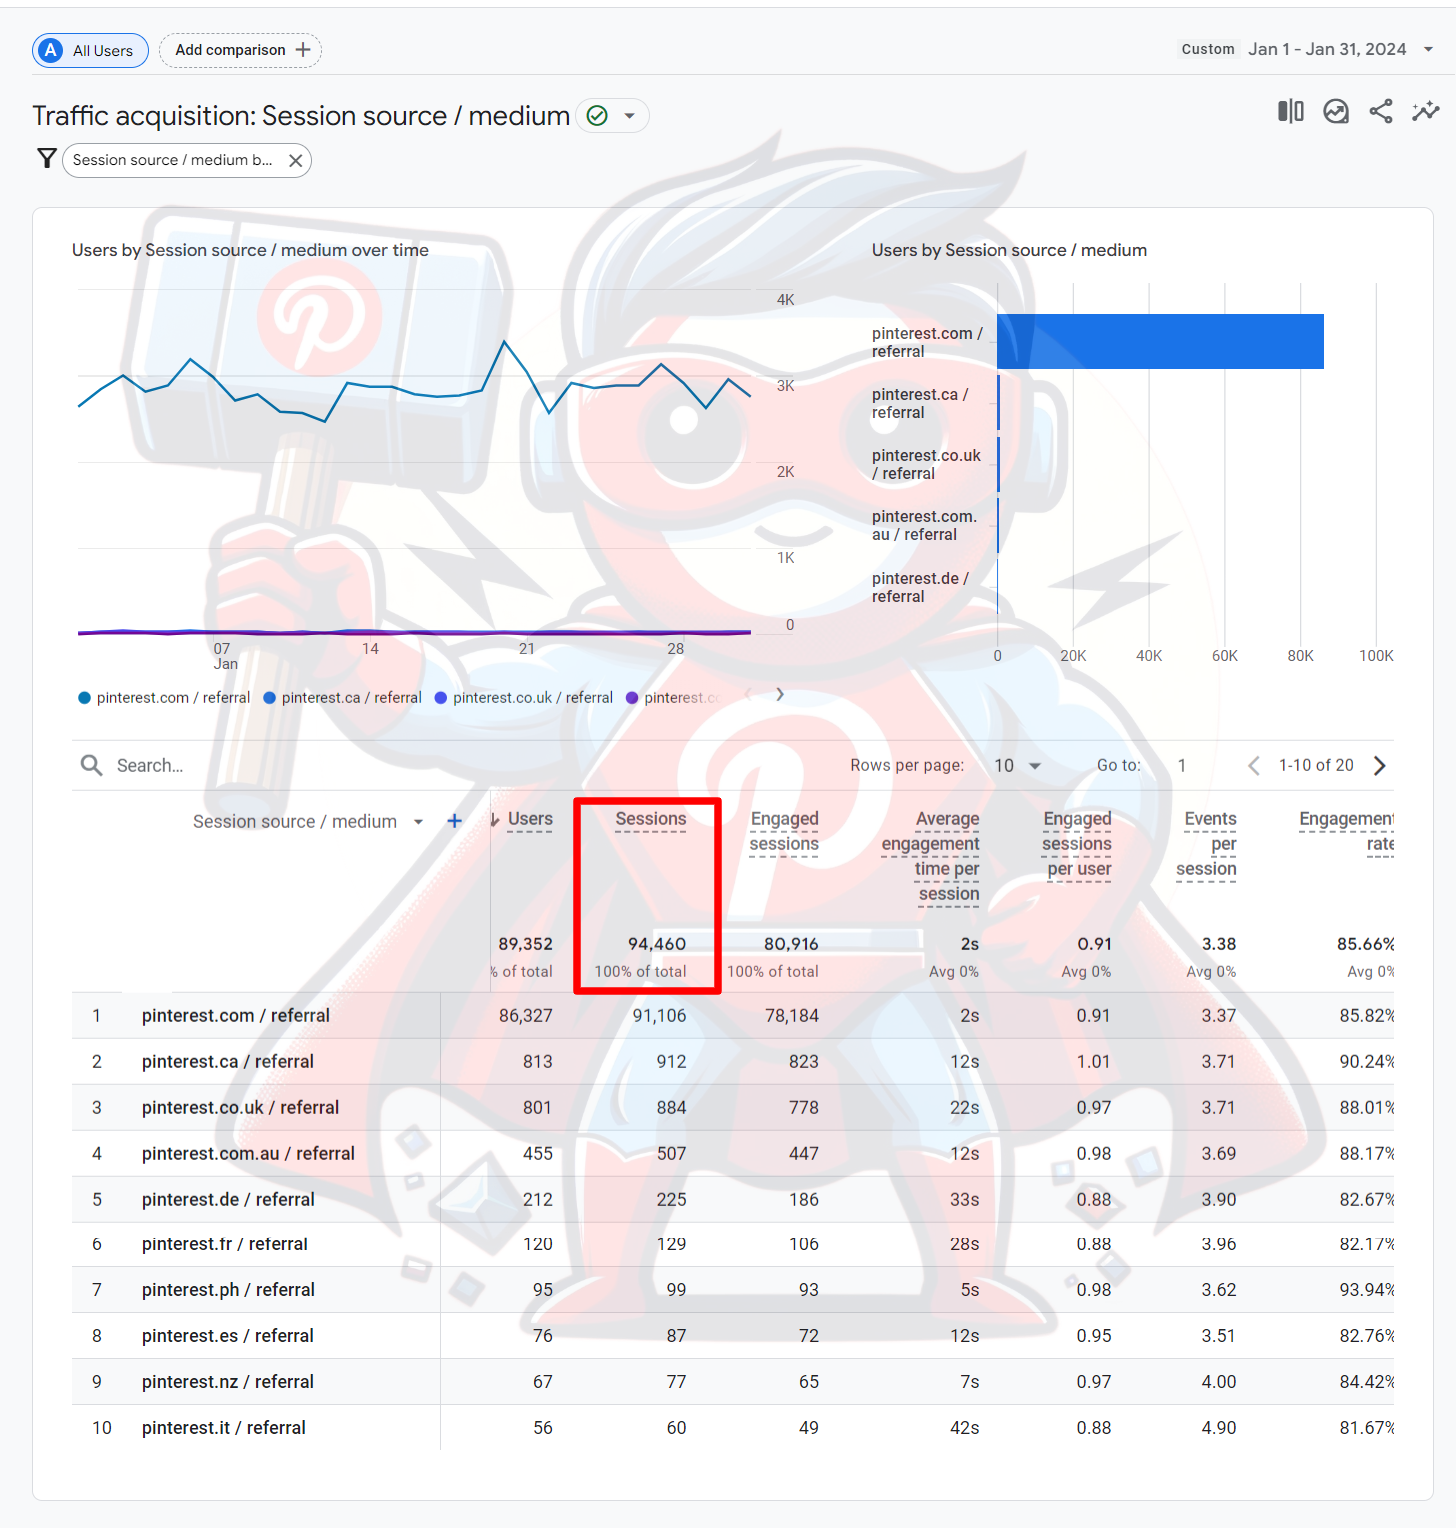Click pinterest.ph / referral table row
1456x1528 pixels.
pyautogui.click(x=733, y=1290)
